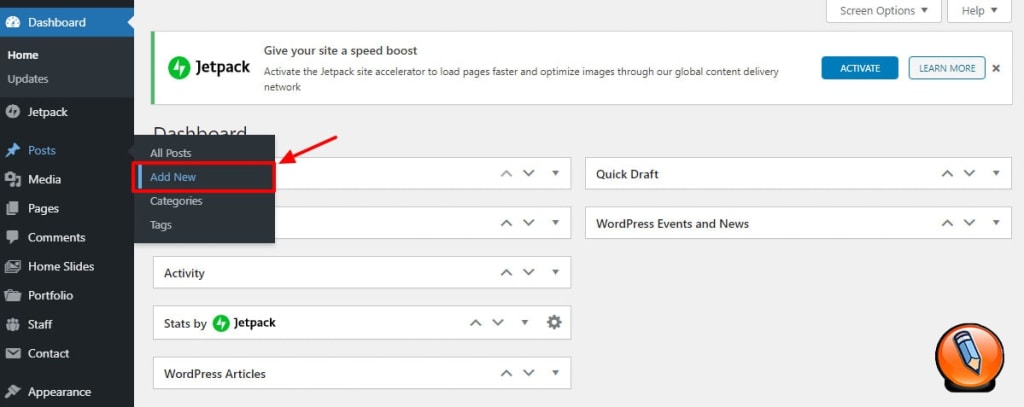The height and width of the screenshot is (407, 1024).
Task: Click green Jetpack icon in Stats widget
Action: [221, 323]
